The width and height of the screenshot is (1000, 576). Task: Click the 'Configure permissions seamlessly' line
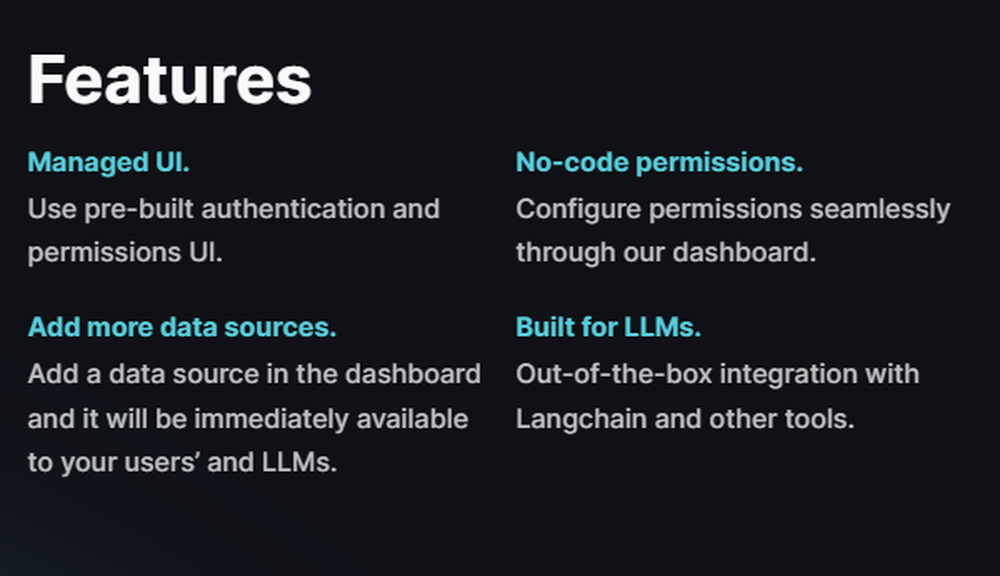coord(733,210)
